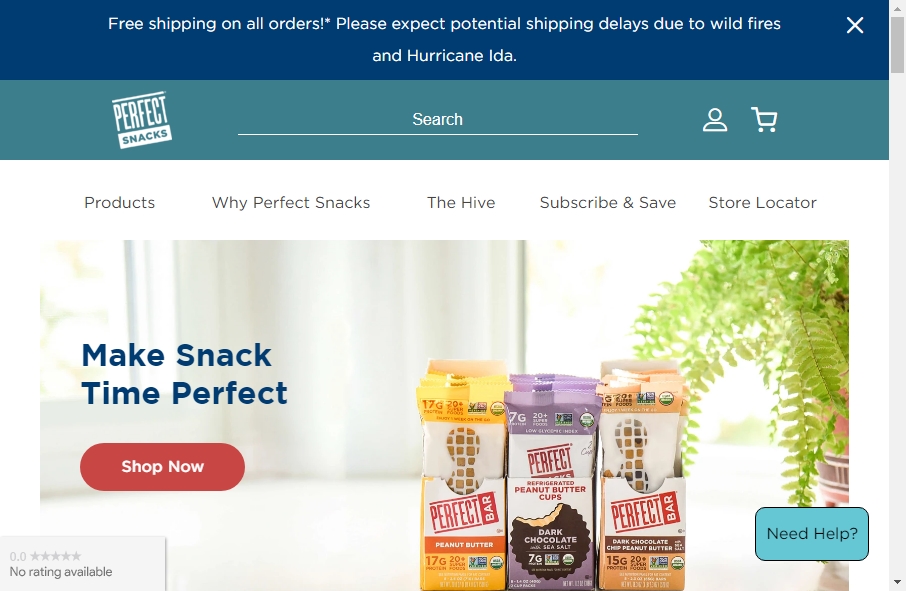Click the vertical scrollbar thumb

(x=897, y=45)
